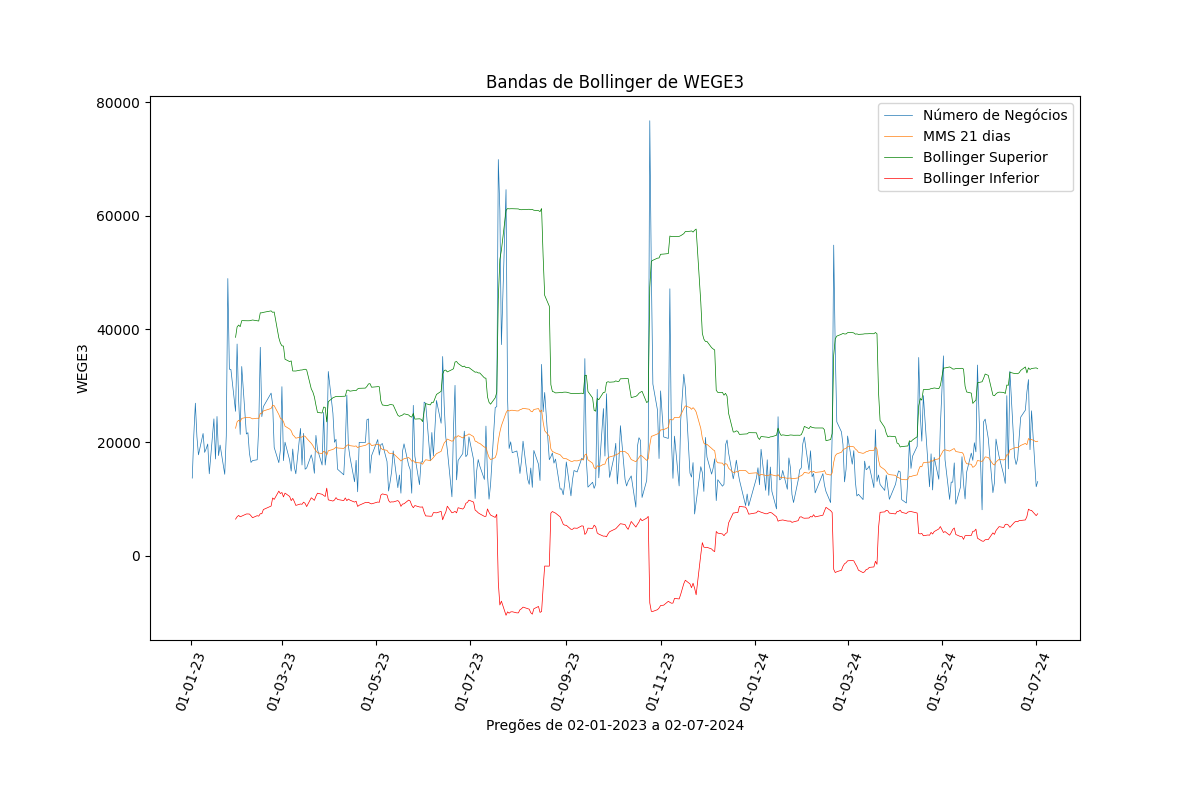Click the y-axis tick value 60000

[117, 216]
